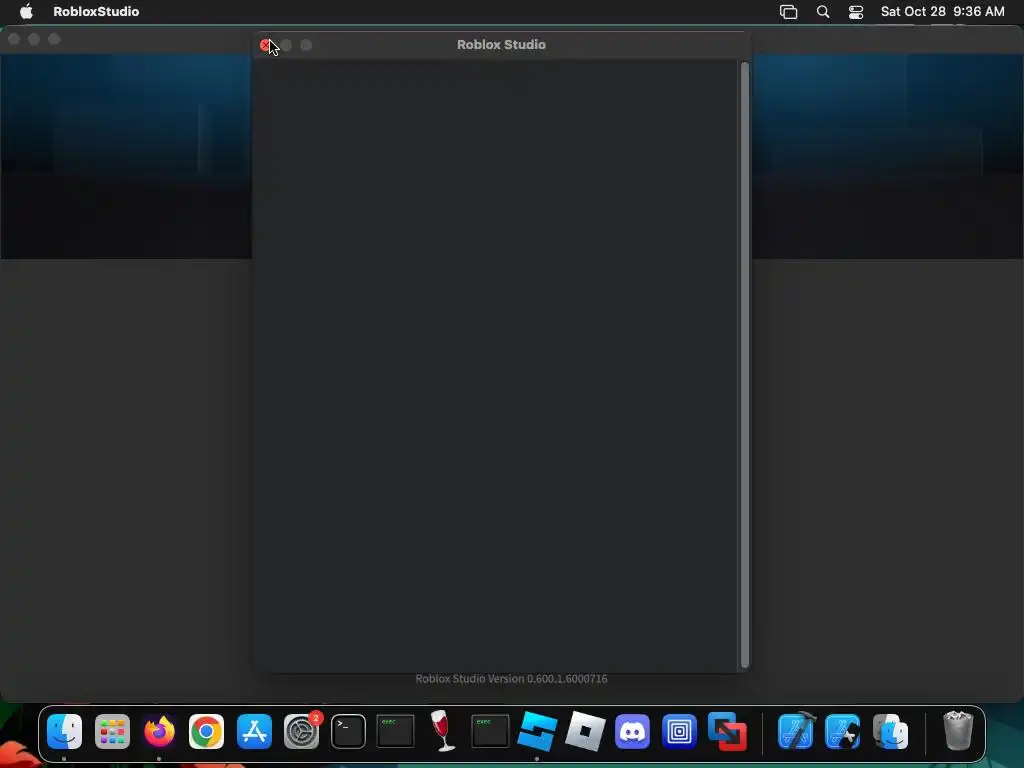The height and width of the screenshot is (768, 1024).
Task: Click the date and time in the menu bar
Action: click(942, 12)
